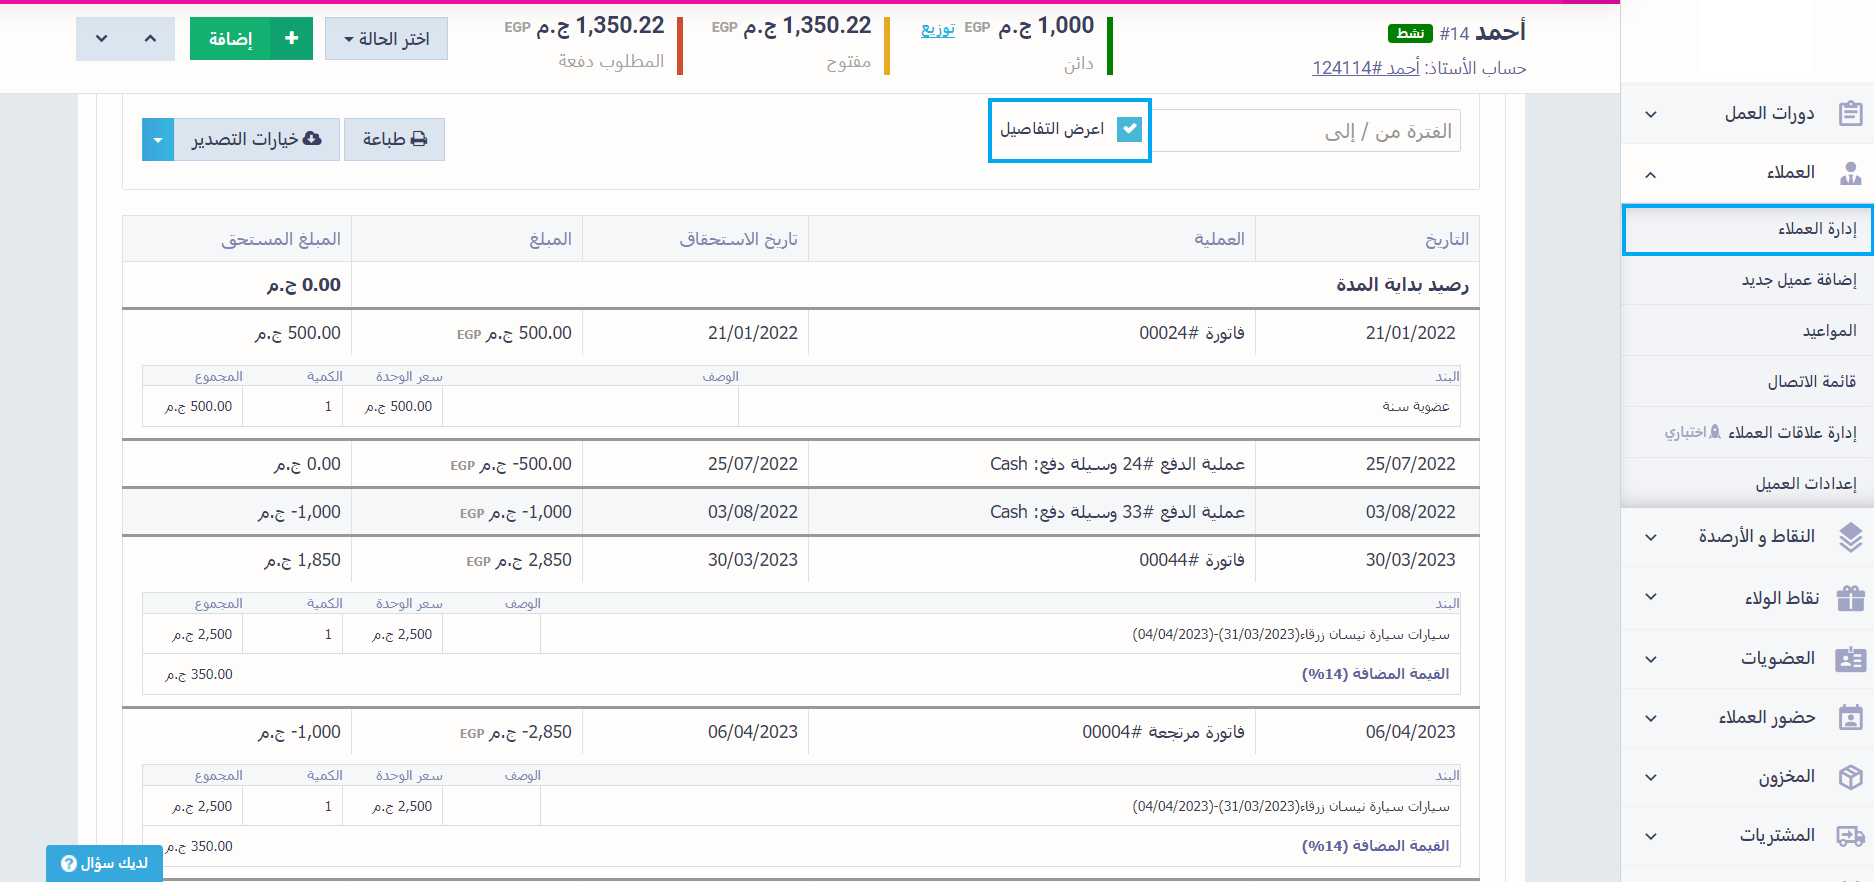Click the clients person icon in sidebar

click(x=1850, y=173)
